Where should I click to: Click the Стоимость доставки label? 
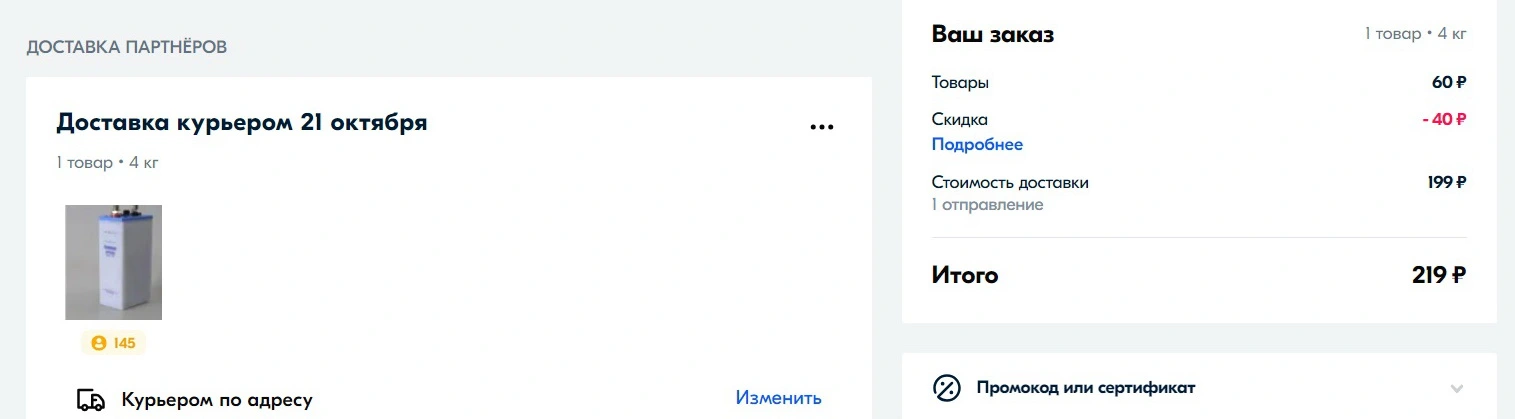click(x=1010, y=183)
